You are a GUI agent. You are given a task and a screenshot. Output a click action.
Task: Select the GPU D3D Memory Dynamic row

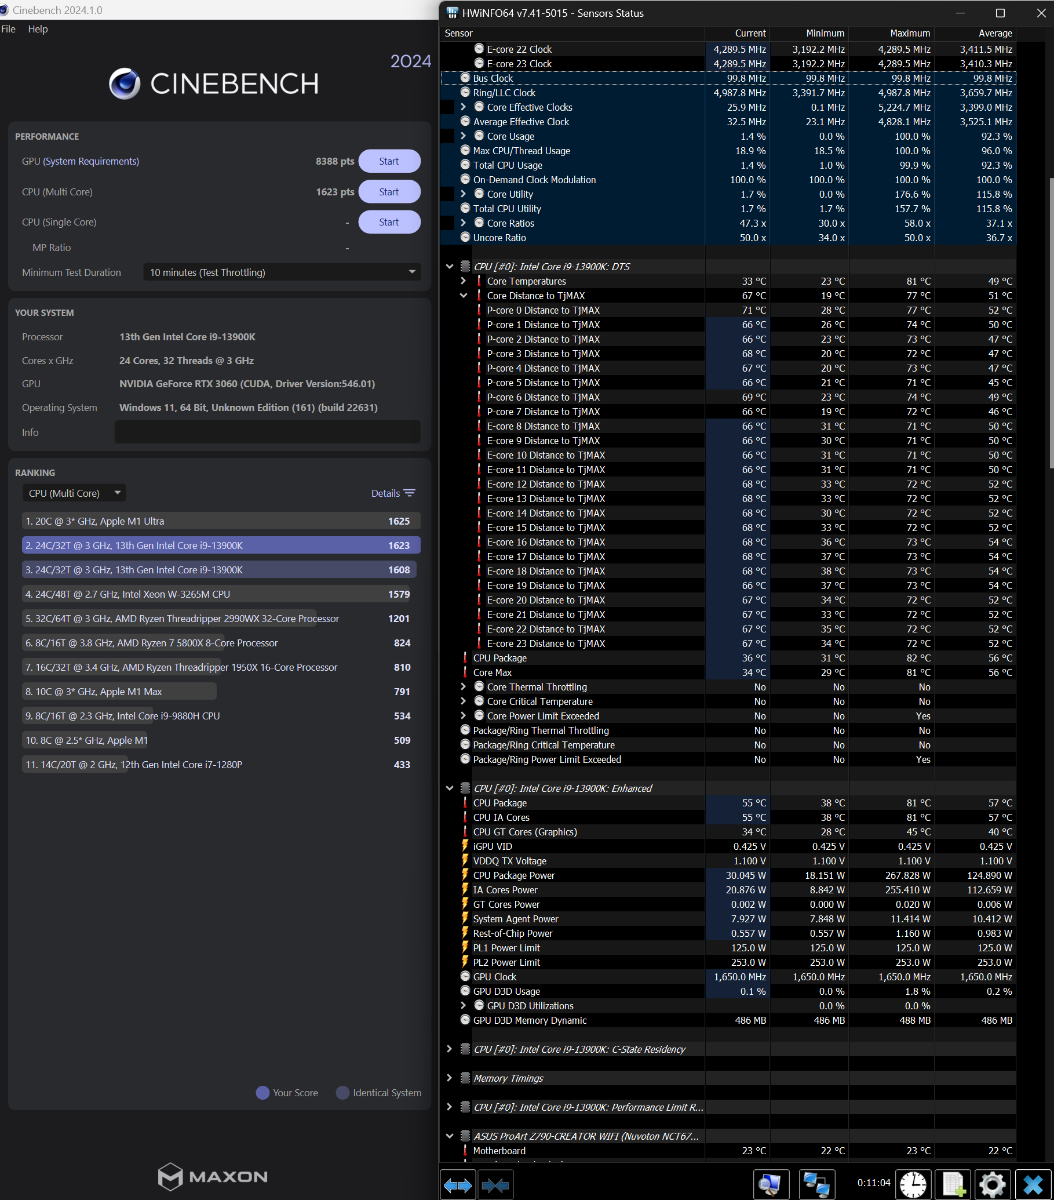(x=729, y=1020)
